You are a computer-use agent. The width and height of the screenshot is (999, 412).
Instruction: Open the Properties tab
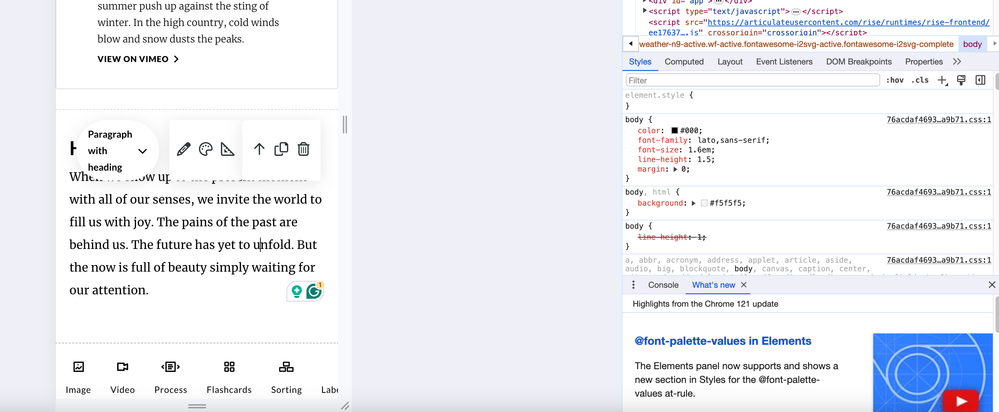pos(923,62)
